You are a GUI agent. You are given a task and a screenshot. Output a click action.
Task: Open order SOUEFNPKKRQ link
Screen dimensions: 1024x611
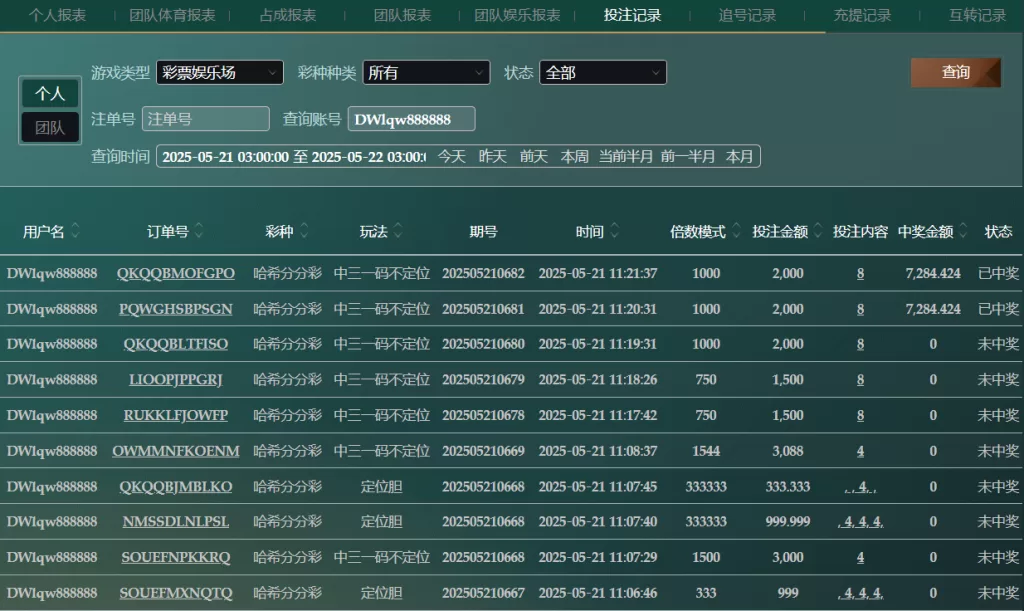176,557
